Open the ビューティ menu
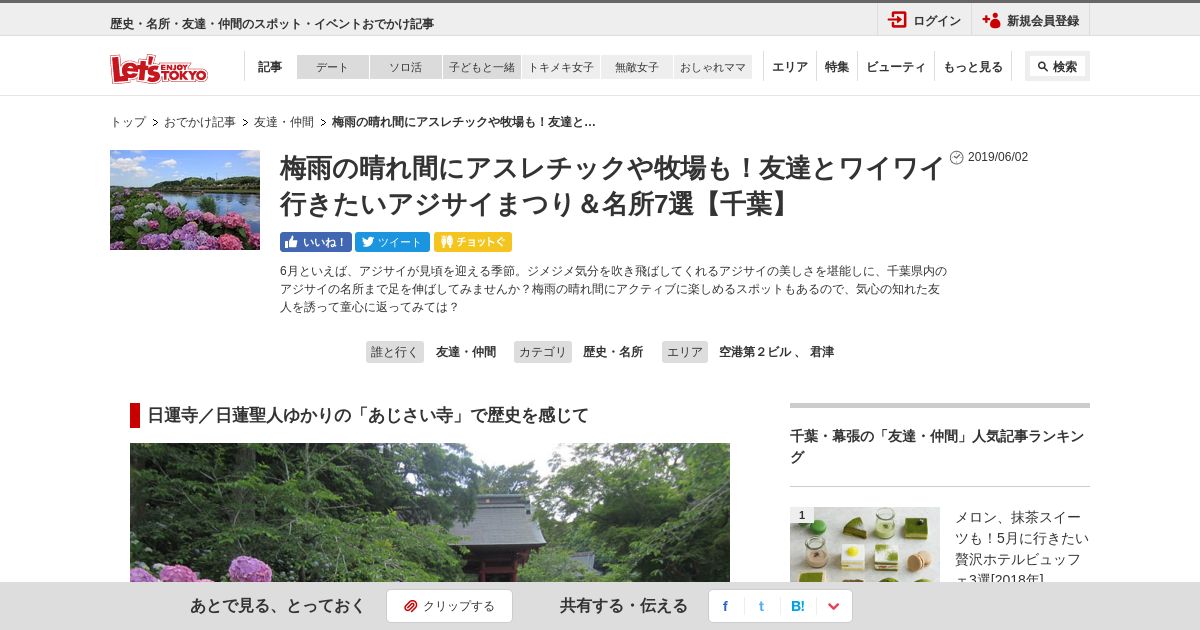 tap(896, 67)
